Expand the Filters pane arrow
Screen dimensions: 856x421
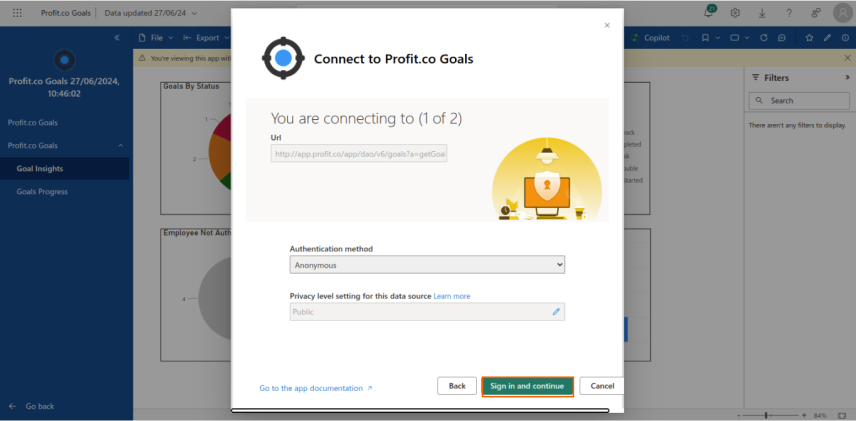pyautogui.click(x=847, y=78)
